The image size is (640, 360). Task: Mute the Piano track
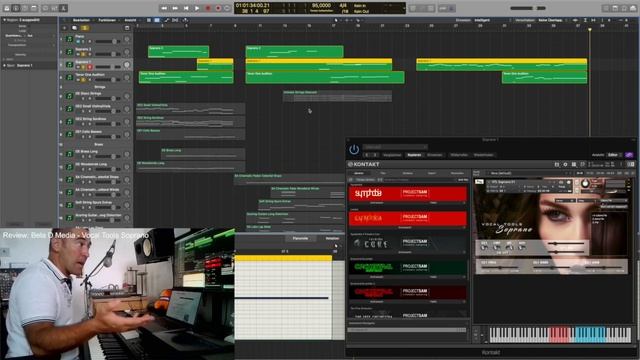click(x=78, y=41)
